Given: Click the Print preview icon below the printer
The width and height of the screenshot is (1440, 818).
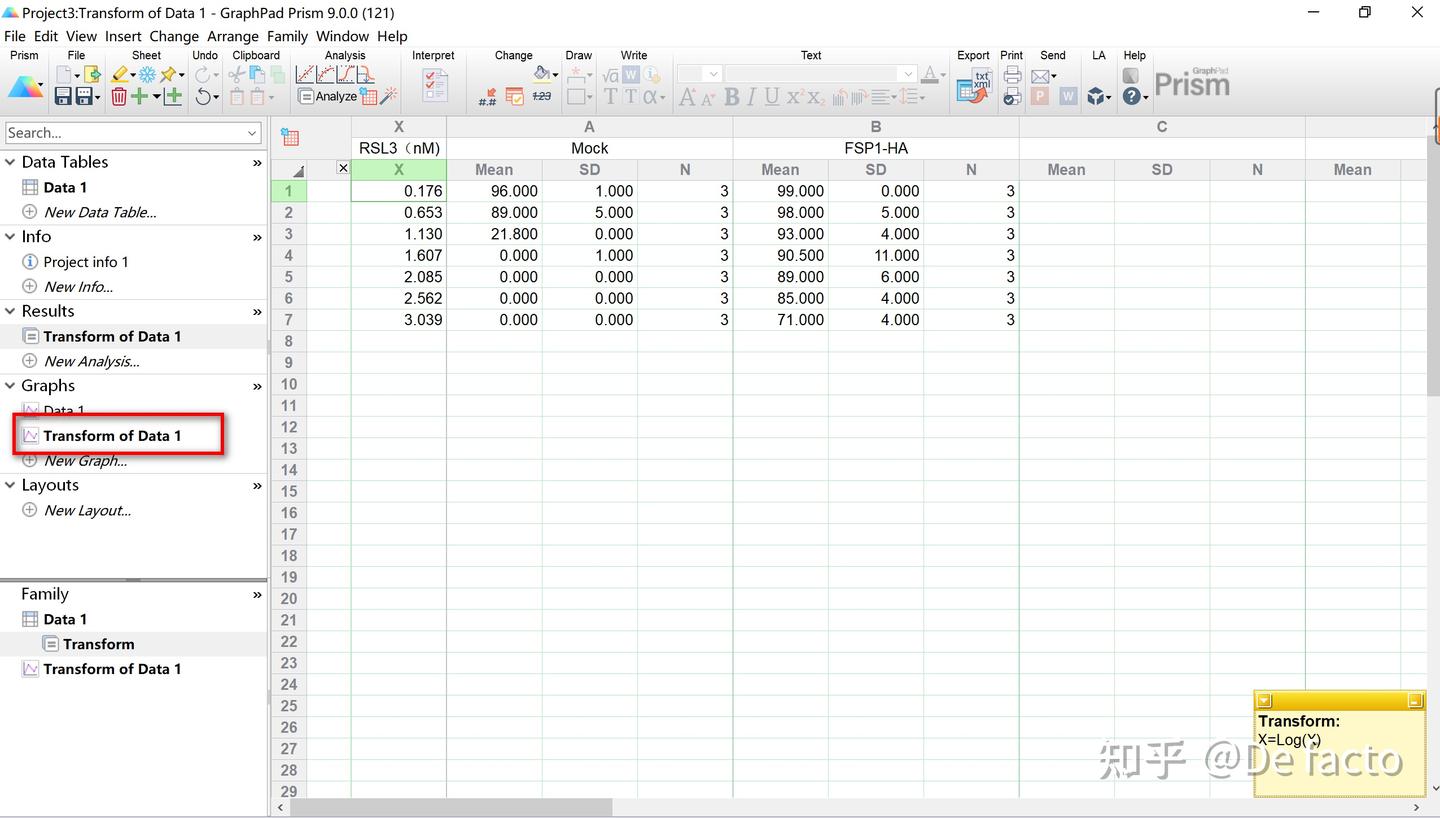Looking at the screenshot, I should pyautogui.click(x=1012, y=96).
